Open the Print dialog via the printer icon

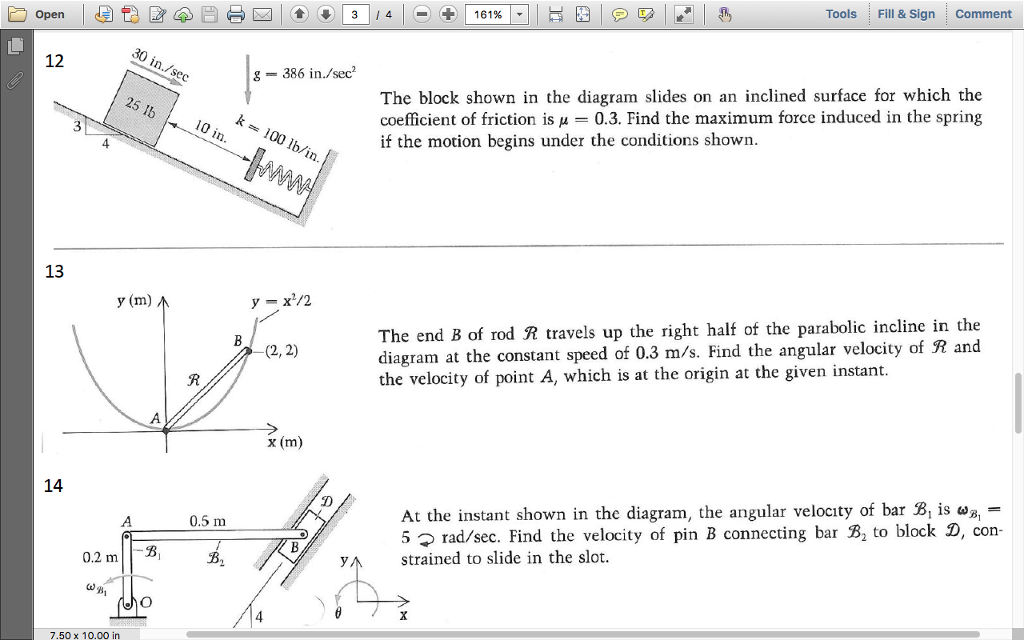click(x=238, y=14)
